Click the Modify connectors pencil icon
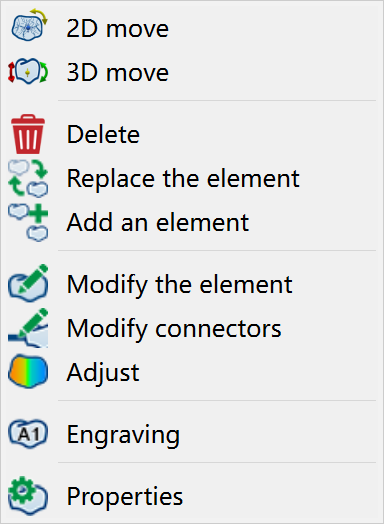Viewport: 384px width, 524px height. tap(28, 328)
